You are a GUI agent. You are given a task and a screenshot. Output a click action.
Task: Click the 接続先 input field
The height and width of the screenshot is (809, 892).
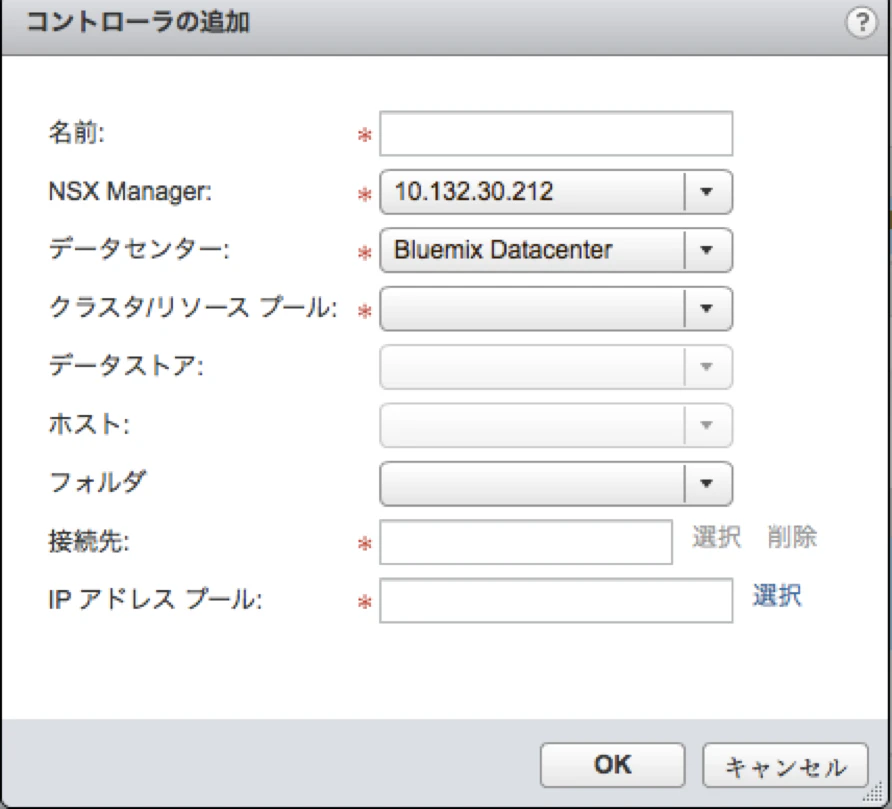click(x=526, y=542)
